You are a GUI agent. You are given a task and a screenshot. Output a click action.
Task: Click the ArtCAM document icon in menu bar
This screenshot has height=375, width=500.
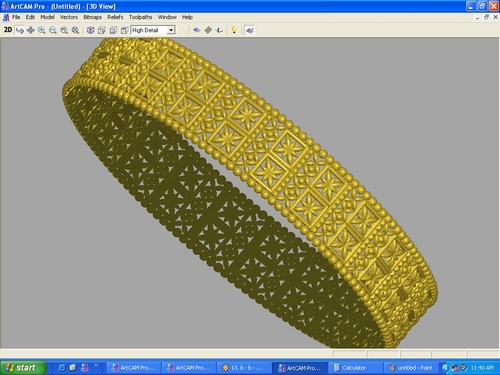(x=5, y=17)
